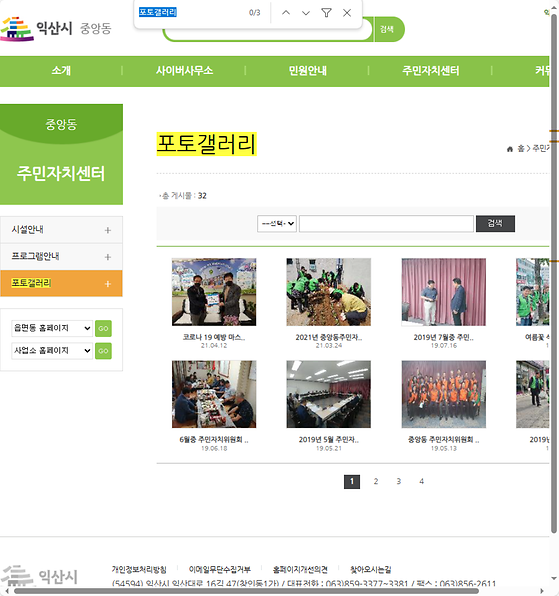Go to previous find result arrow
559x596 pixels.
pyautogui.click(x=286, y=13)
